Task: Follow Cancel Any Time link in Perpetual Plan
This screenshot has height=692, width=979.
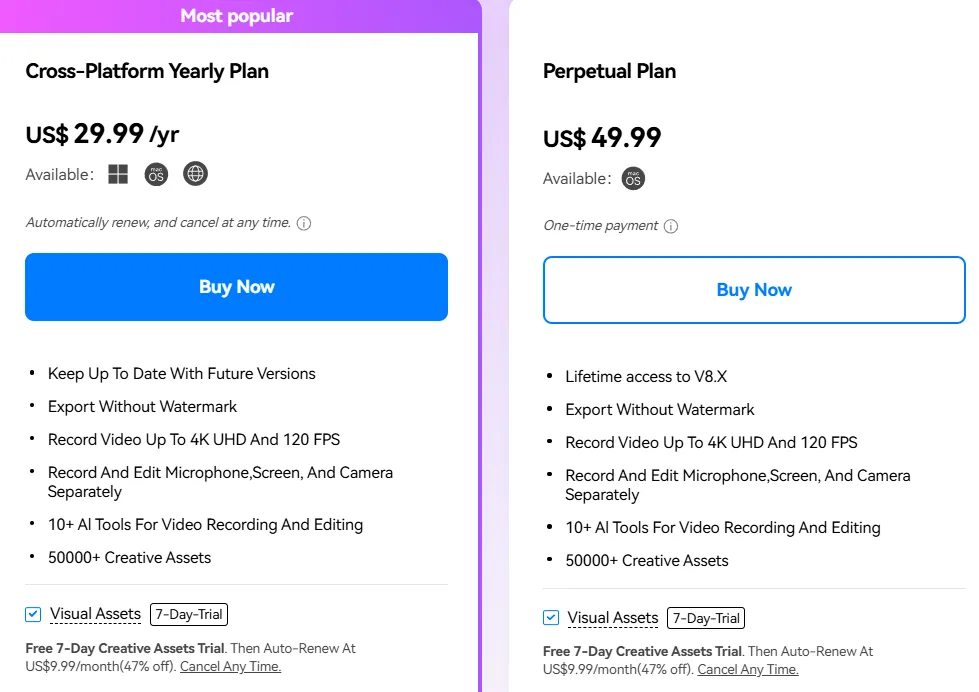Action: (x=748, y=670)
